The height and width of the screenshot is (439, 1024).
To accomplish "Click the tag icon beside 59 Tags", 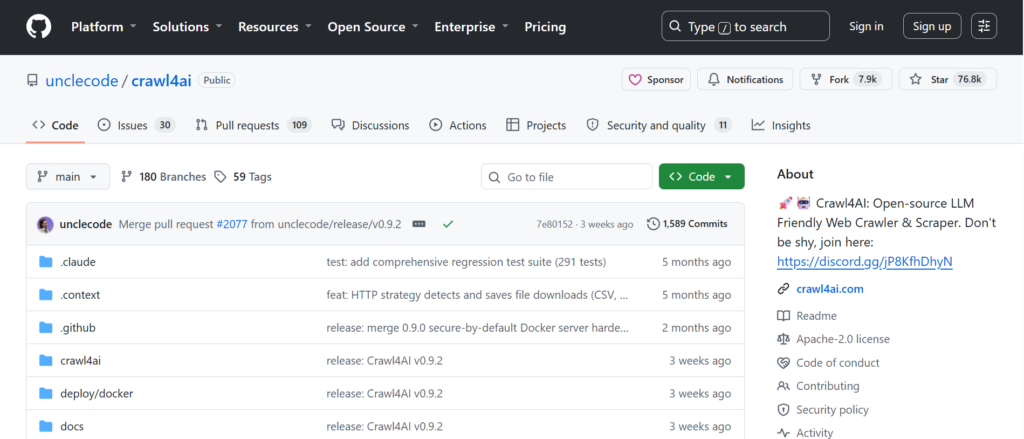I will point(221,176).
